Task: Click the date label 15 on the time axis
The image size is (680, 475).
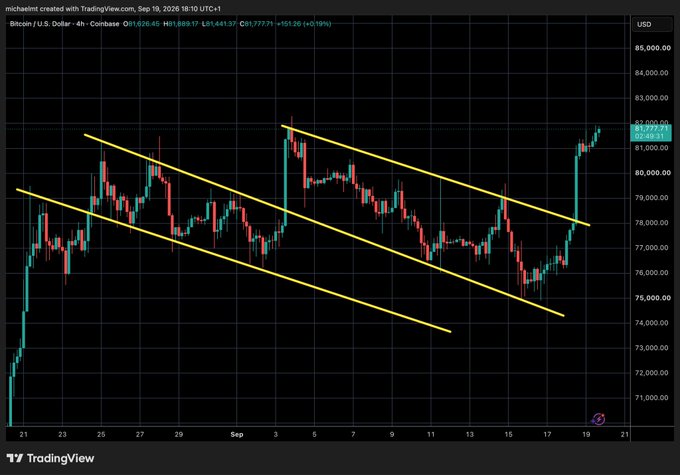Action: pos(508,434)
